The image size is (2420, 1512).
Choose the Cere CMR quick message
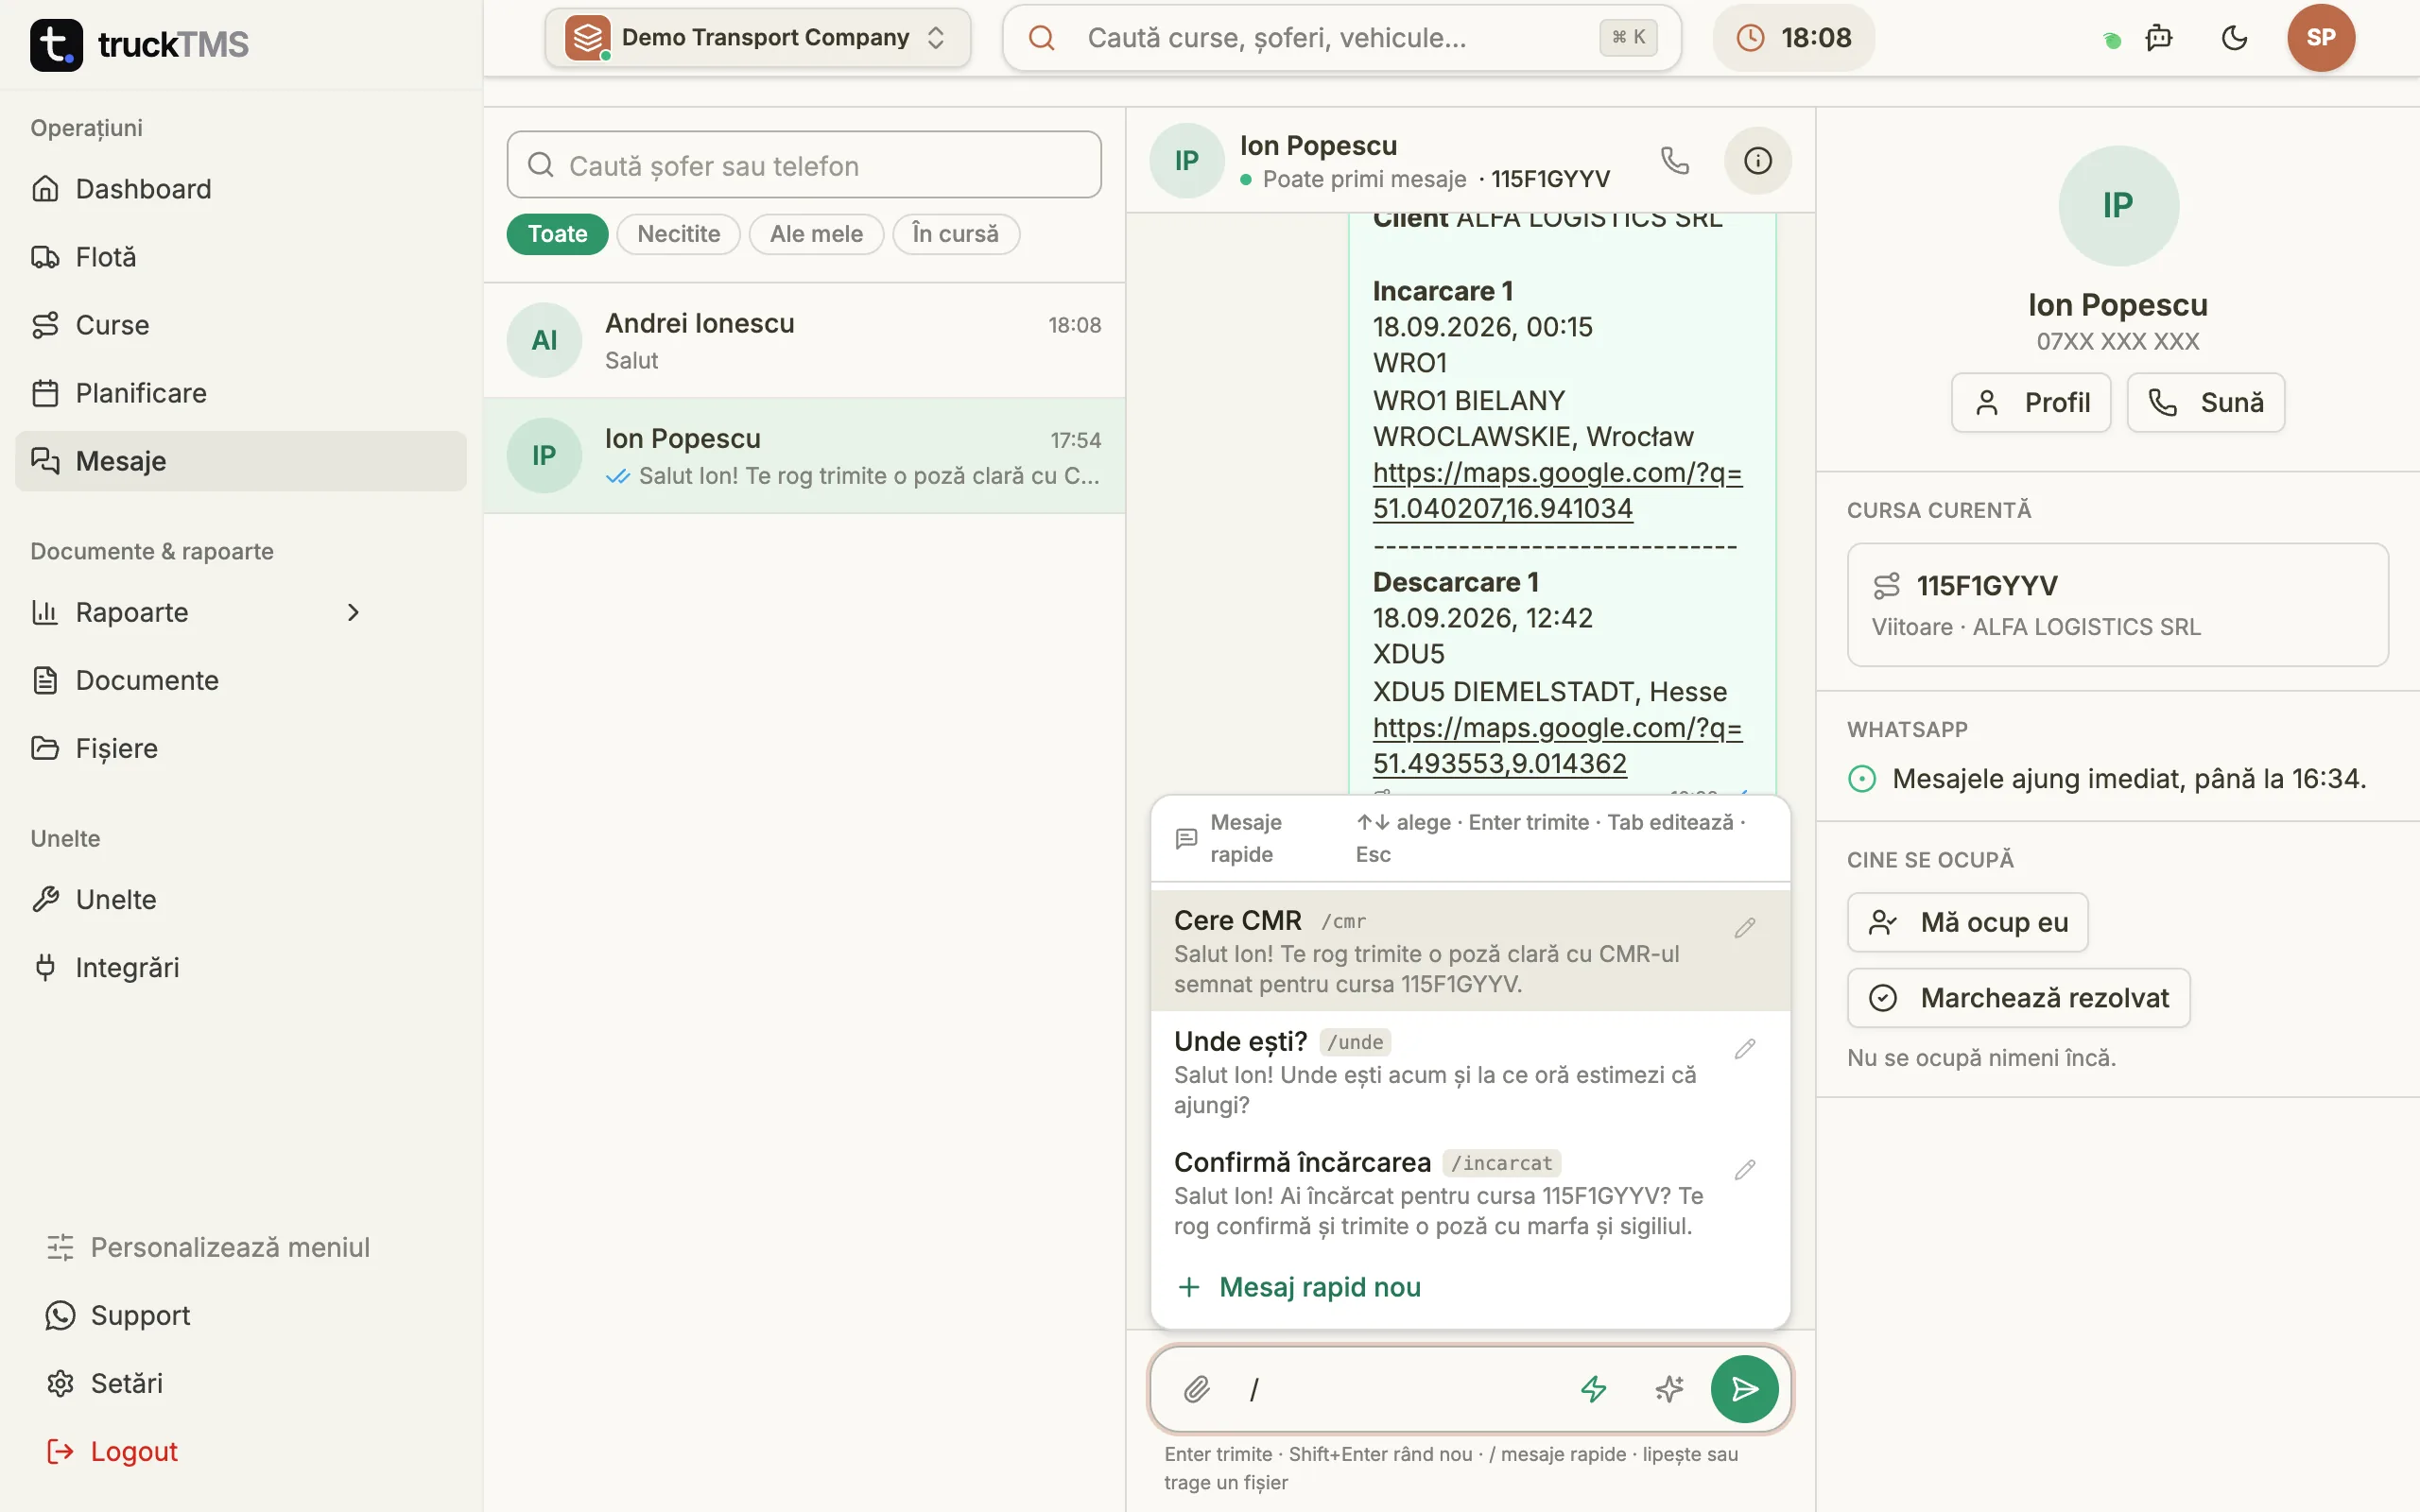1469,951
